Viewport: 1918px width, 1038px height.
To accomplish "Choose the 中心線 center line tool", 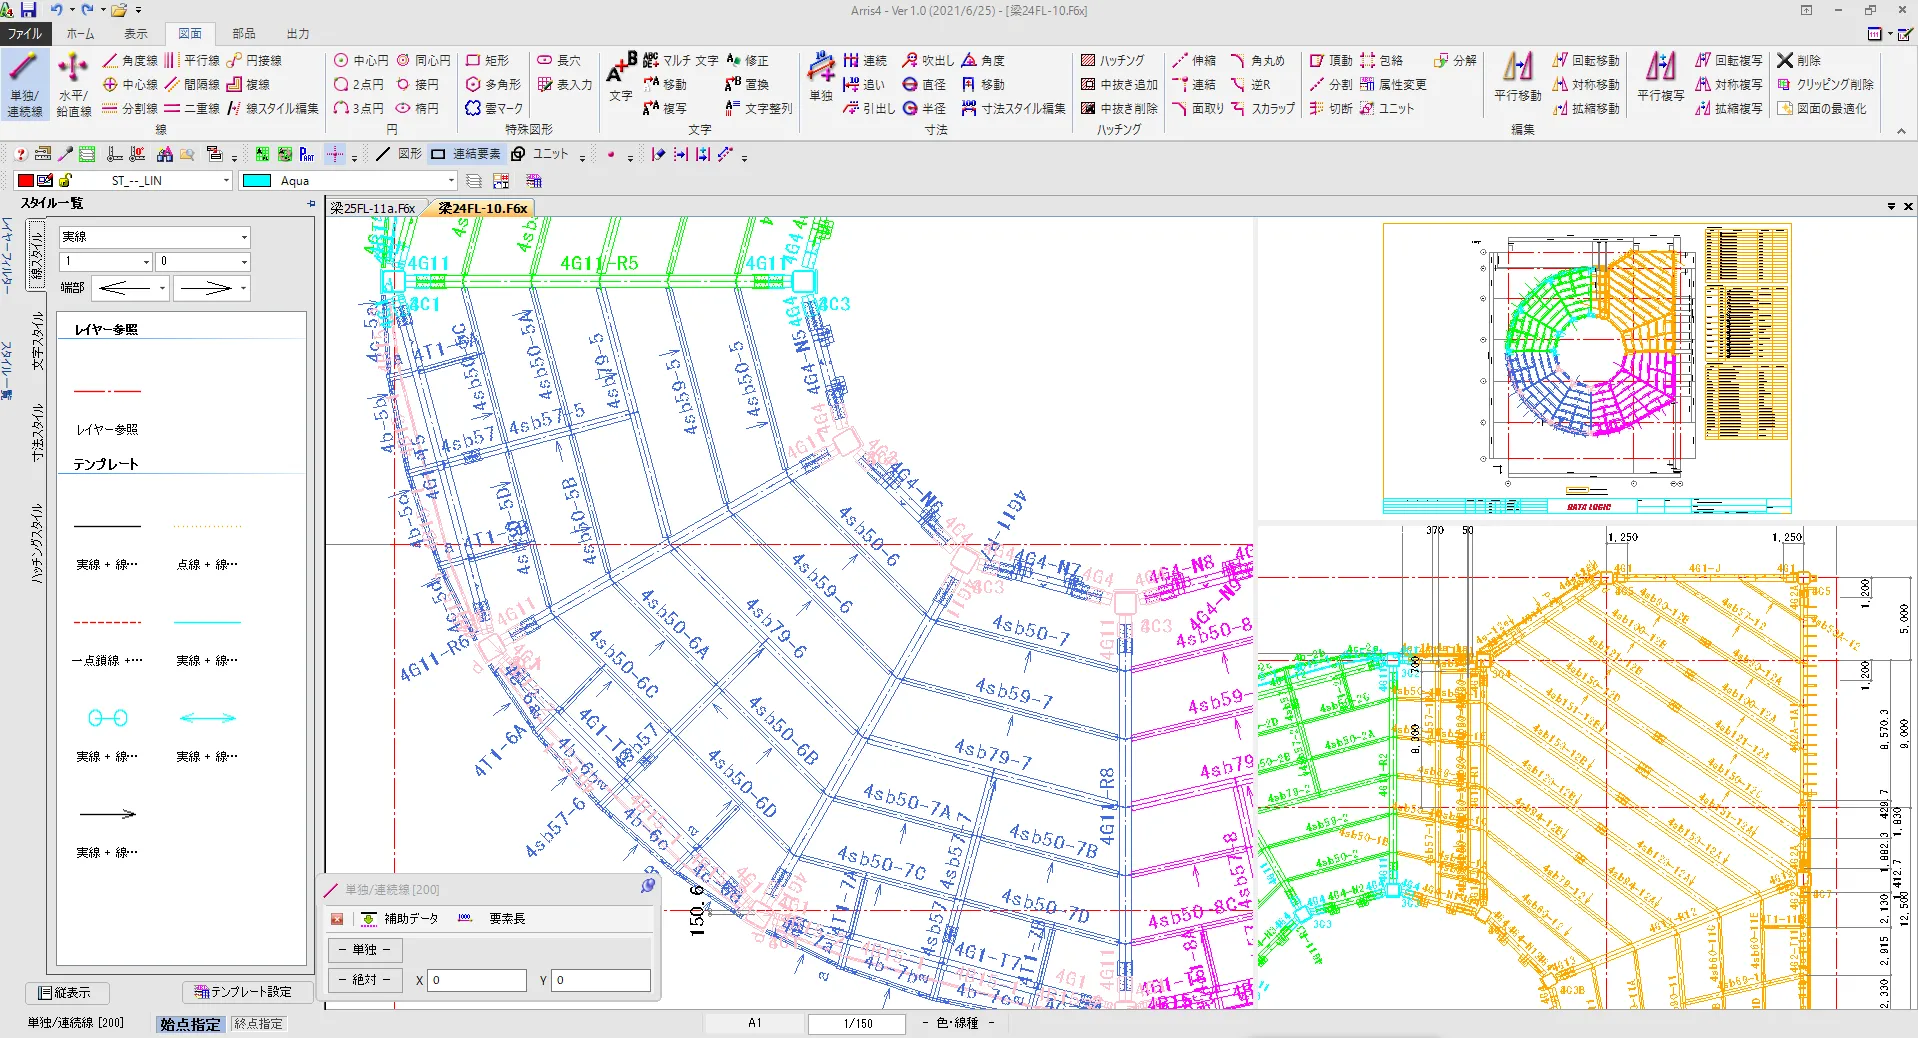I will (x=130, y=85).
